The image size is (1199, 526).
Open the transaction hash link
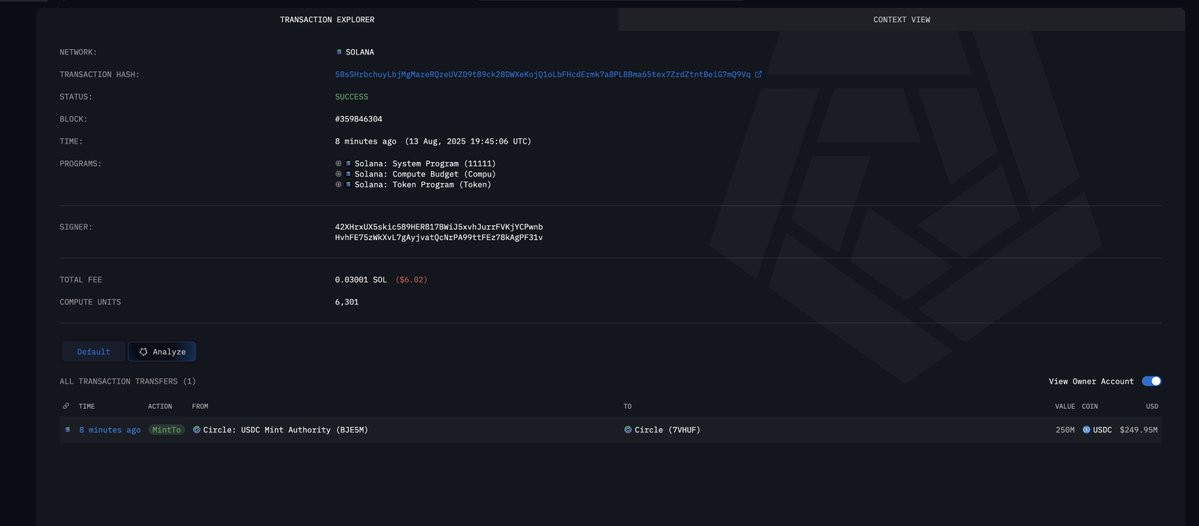(542, 74)
